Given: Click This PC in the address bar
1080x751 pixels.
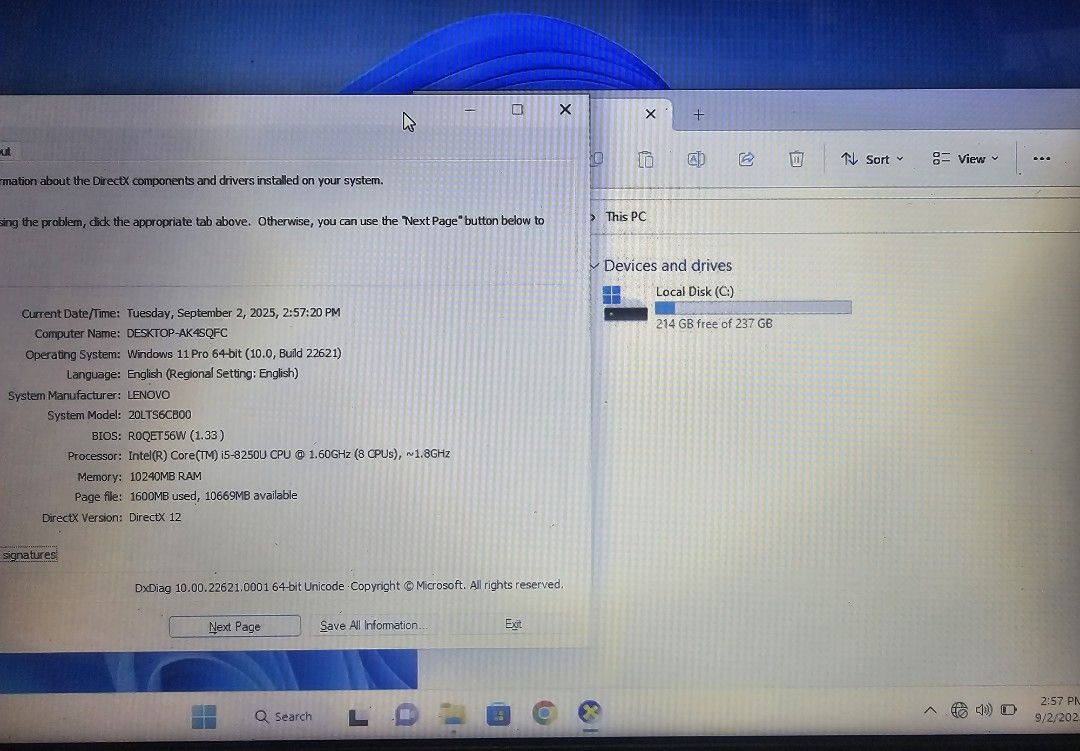Looking at the screenshot, I should coord(625,216).
